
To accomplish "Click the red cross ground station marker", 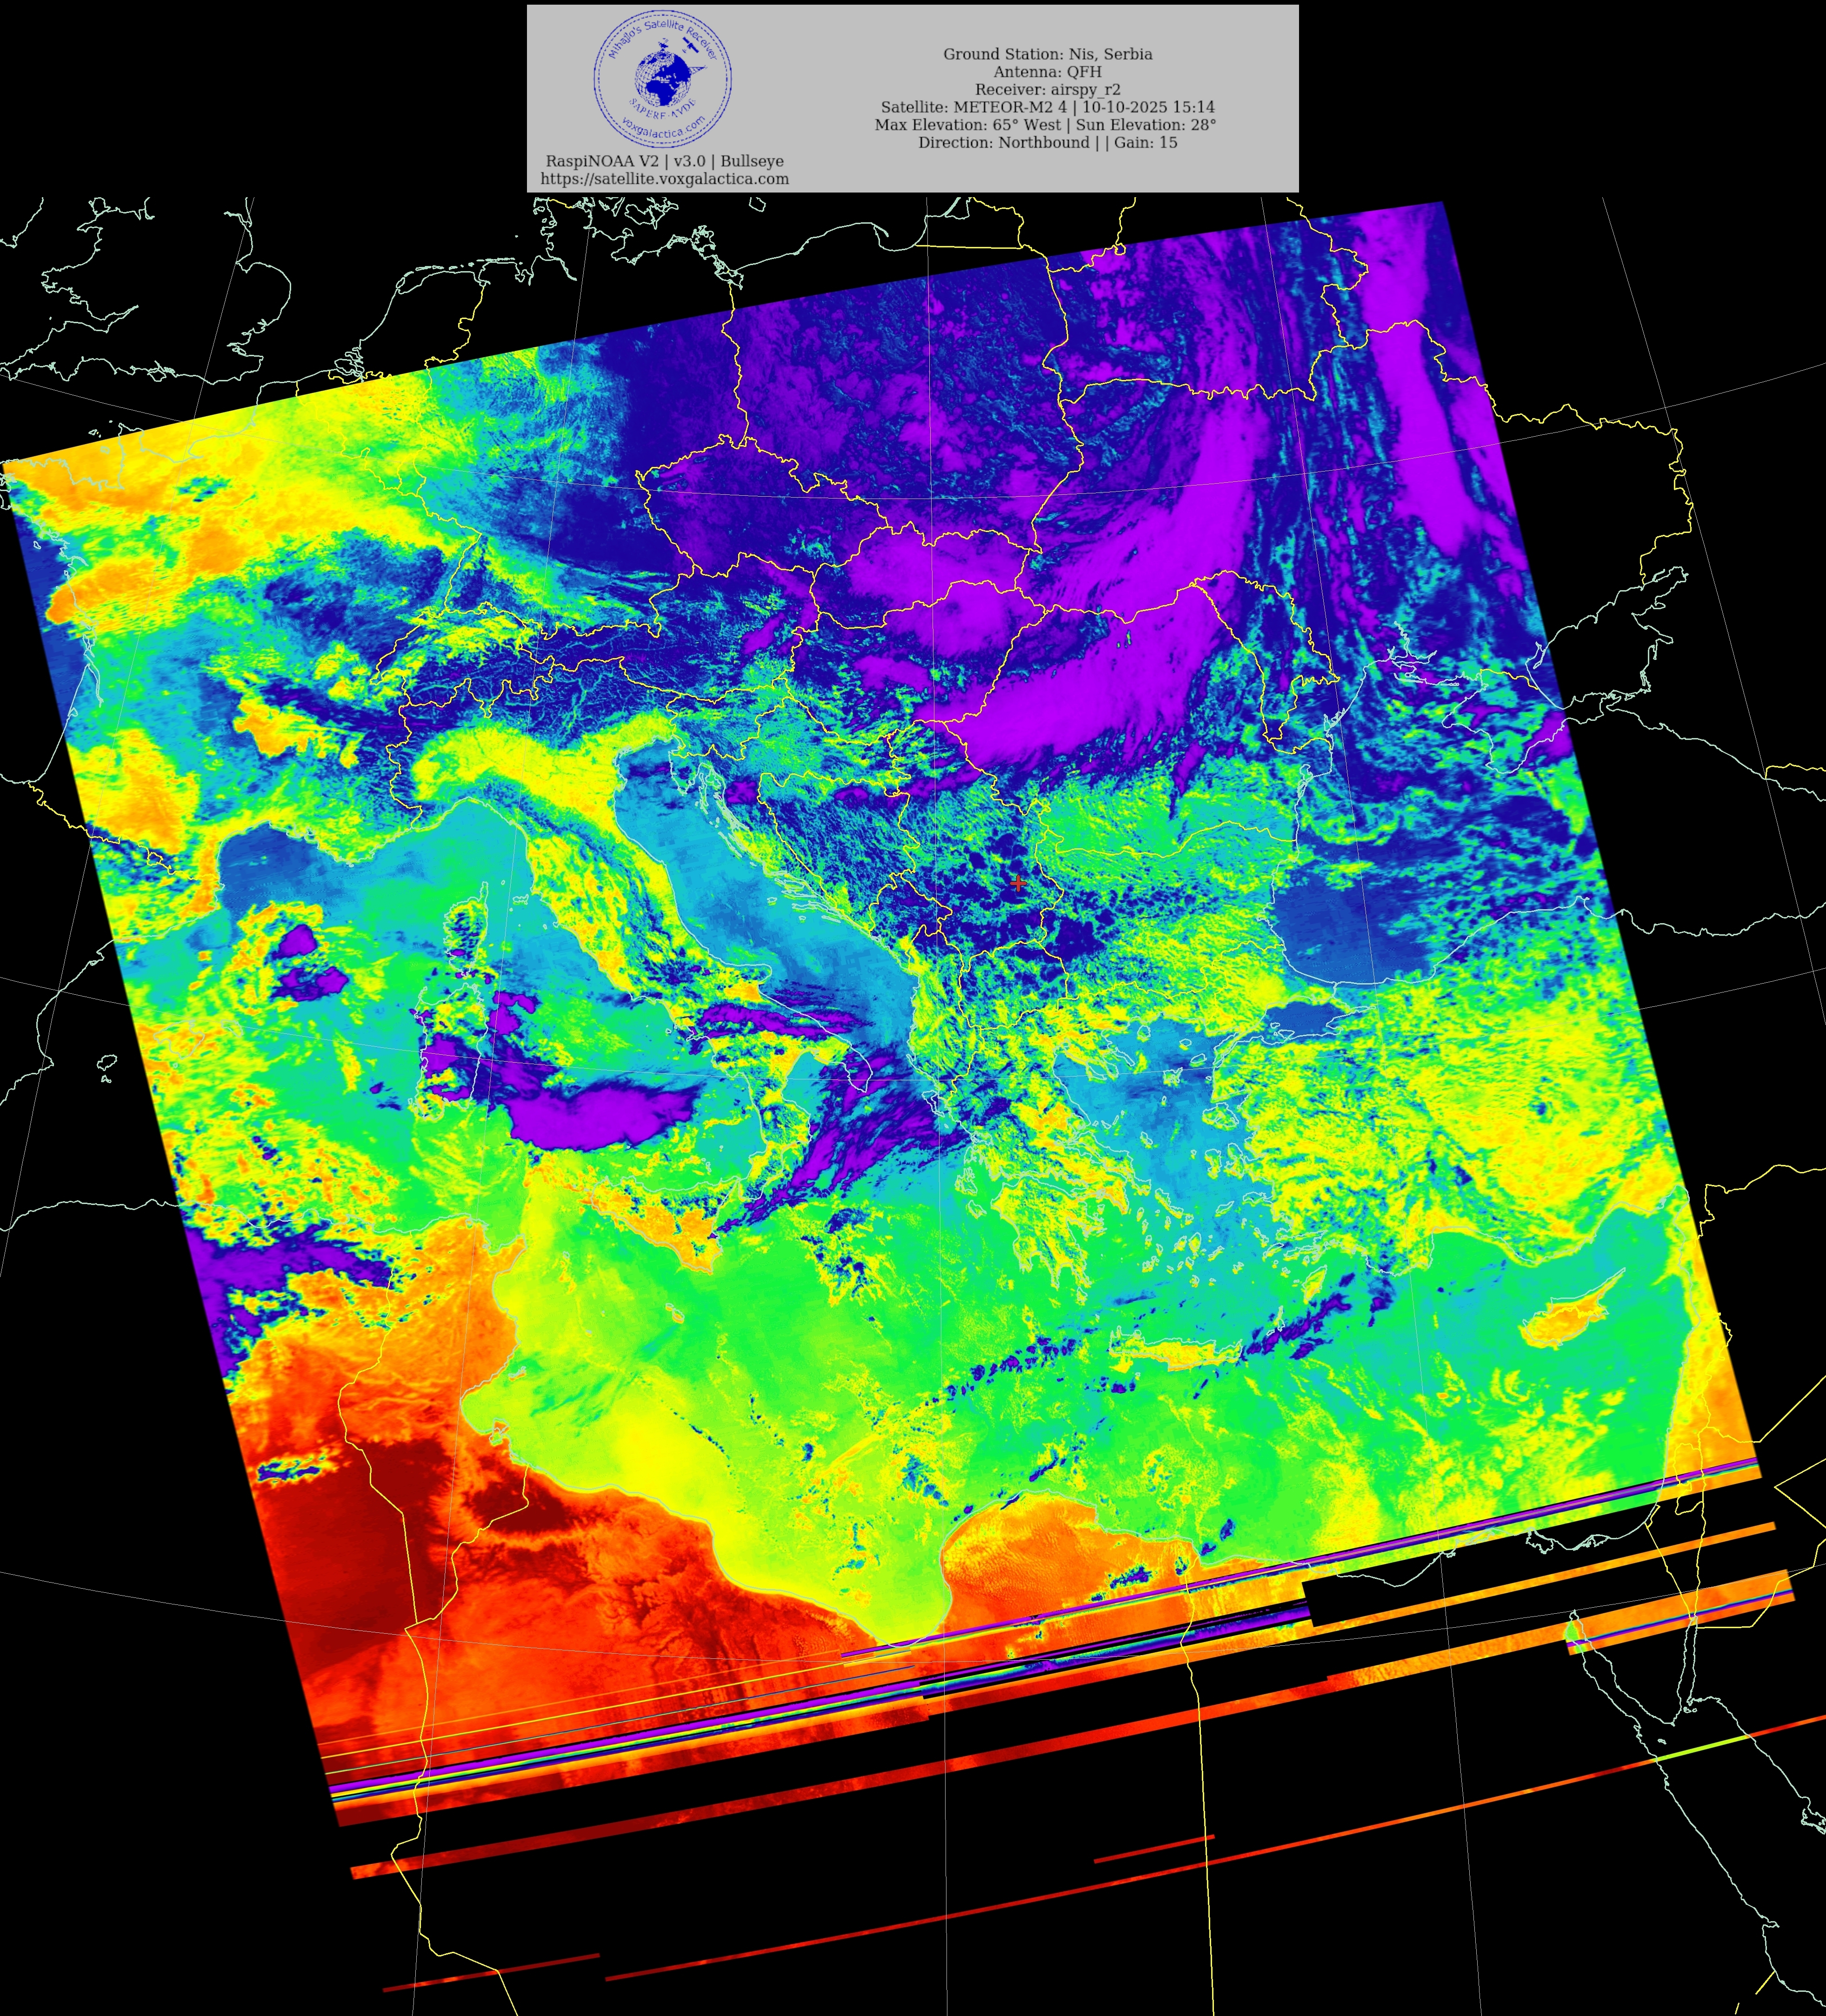I will 1018,883.
